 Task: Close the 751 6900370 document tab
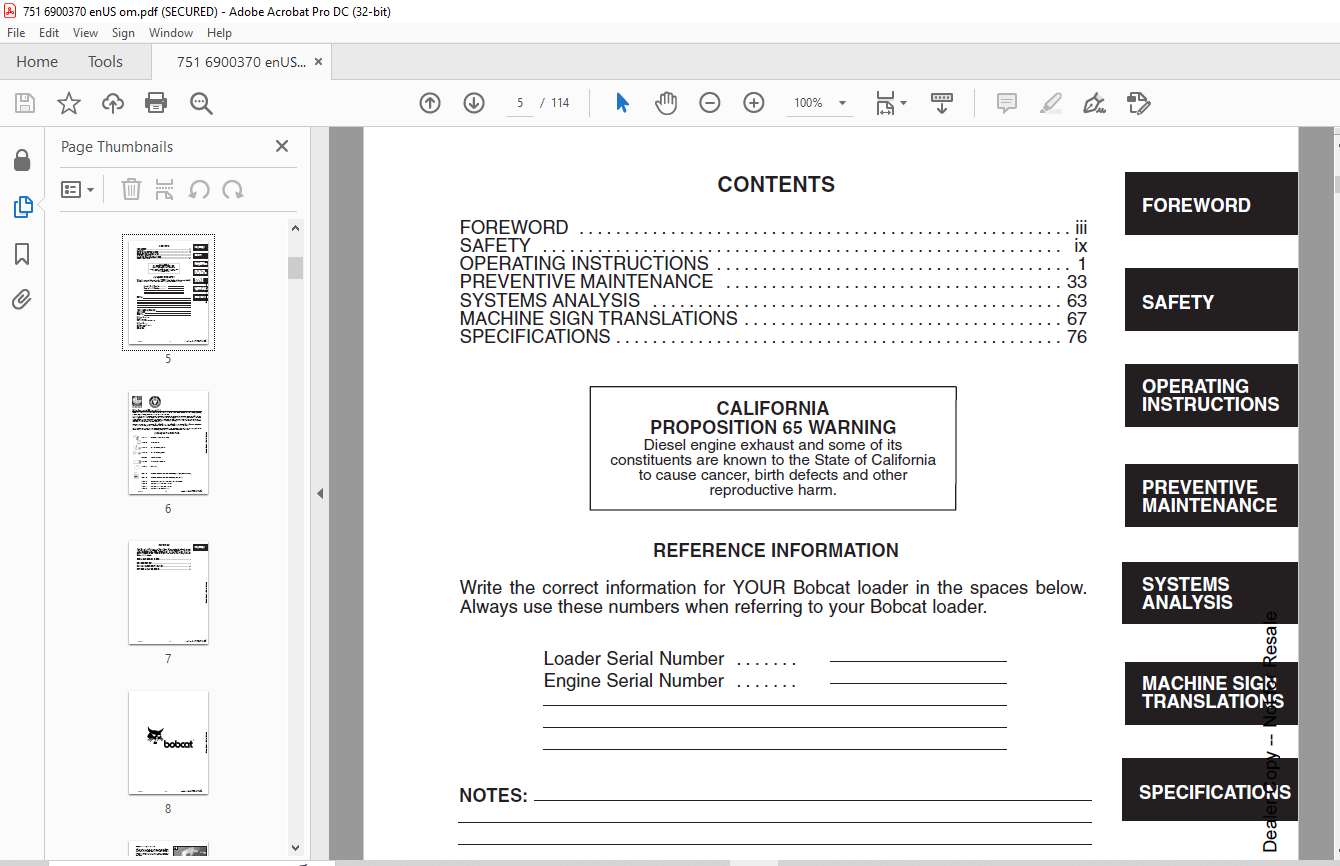[x=319, y=62]
